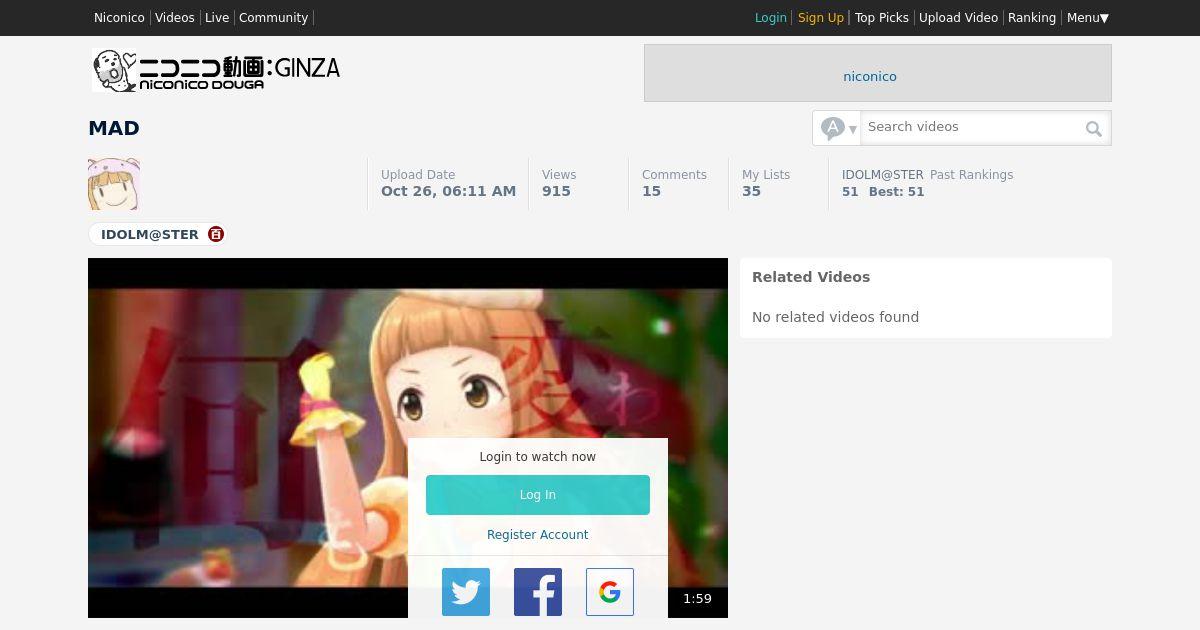Click the 'Login to watch now' text
This screenshot has height=630, width=1200.
tap(538, 457)
